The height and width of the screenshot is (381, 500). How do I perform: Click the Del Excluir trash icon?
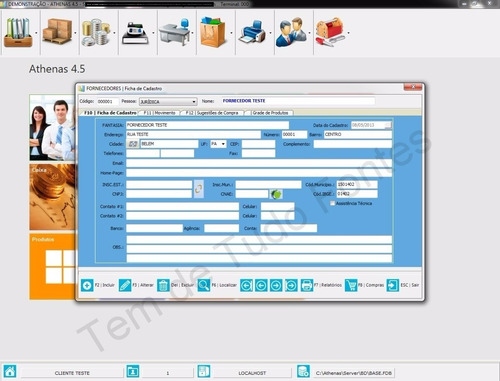click(x=163, y=285)
